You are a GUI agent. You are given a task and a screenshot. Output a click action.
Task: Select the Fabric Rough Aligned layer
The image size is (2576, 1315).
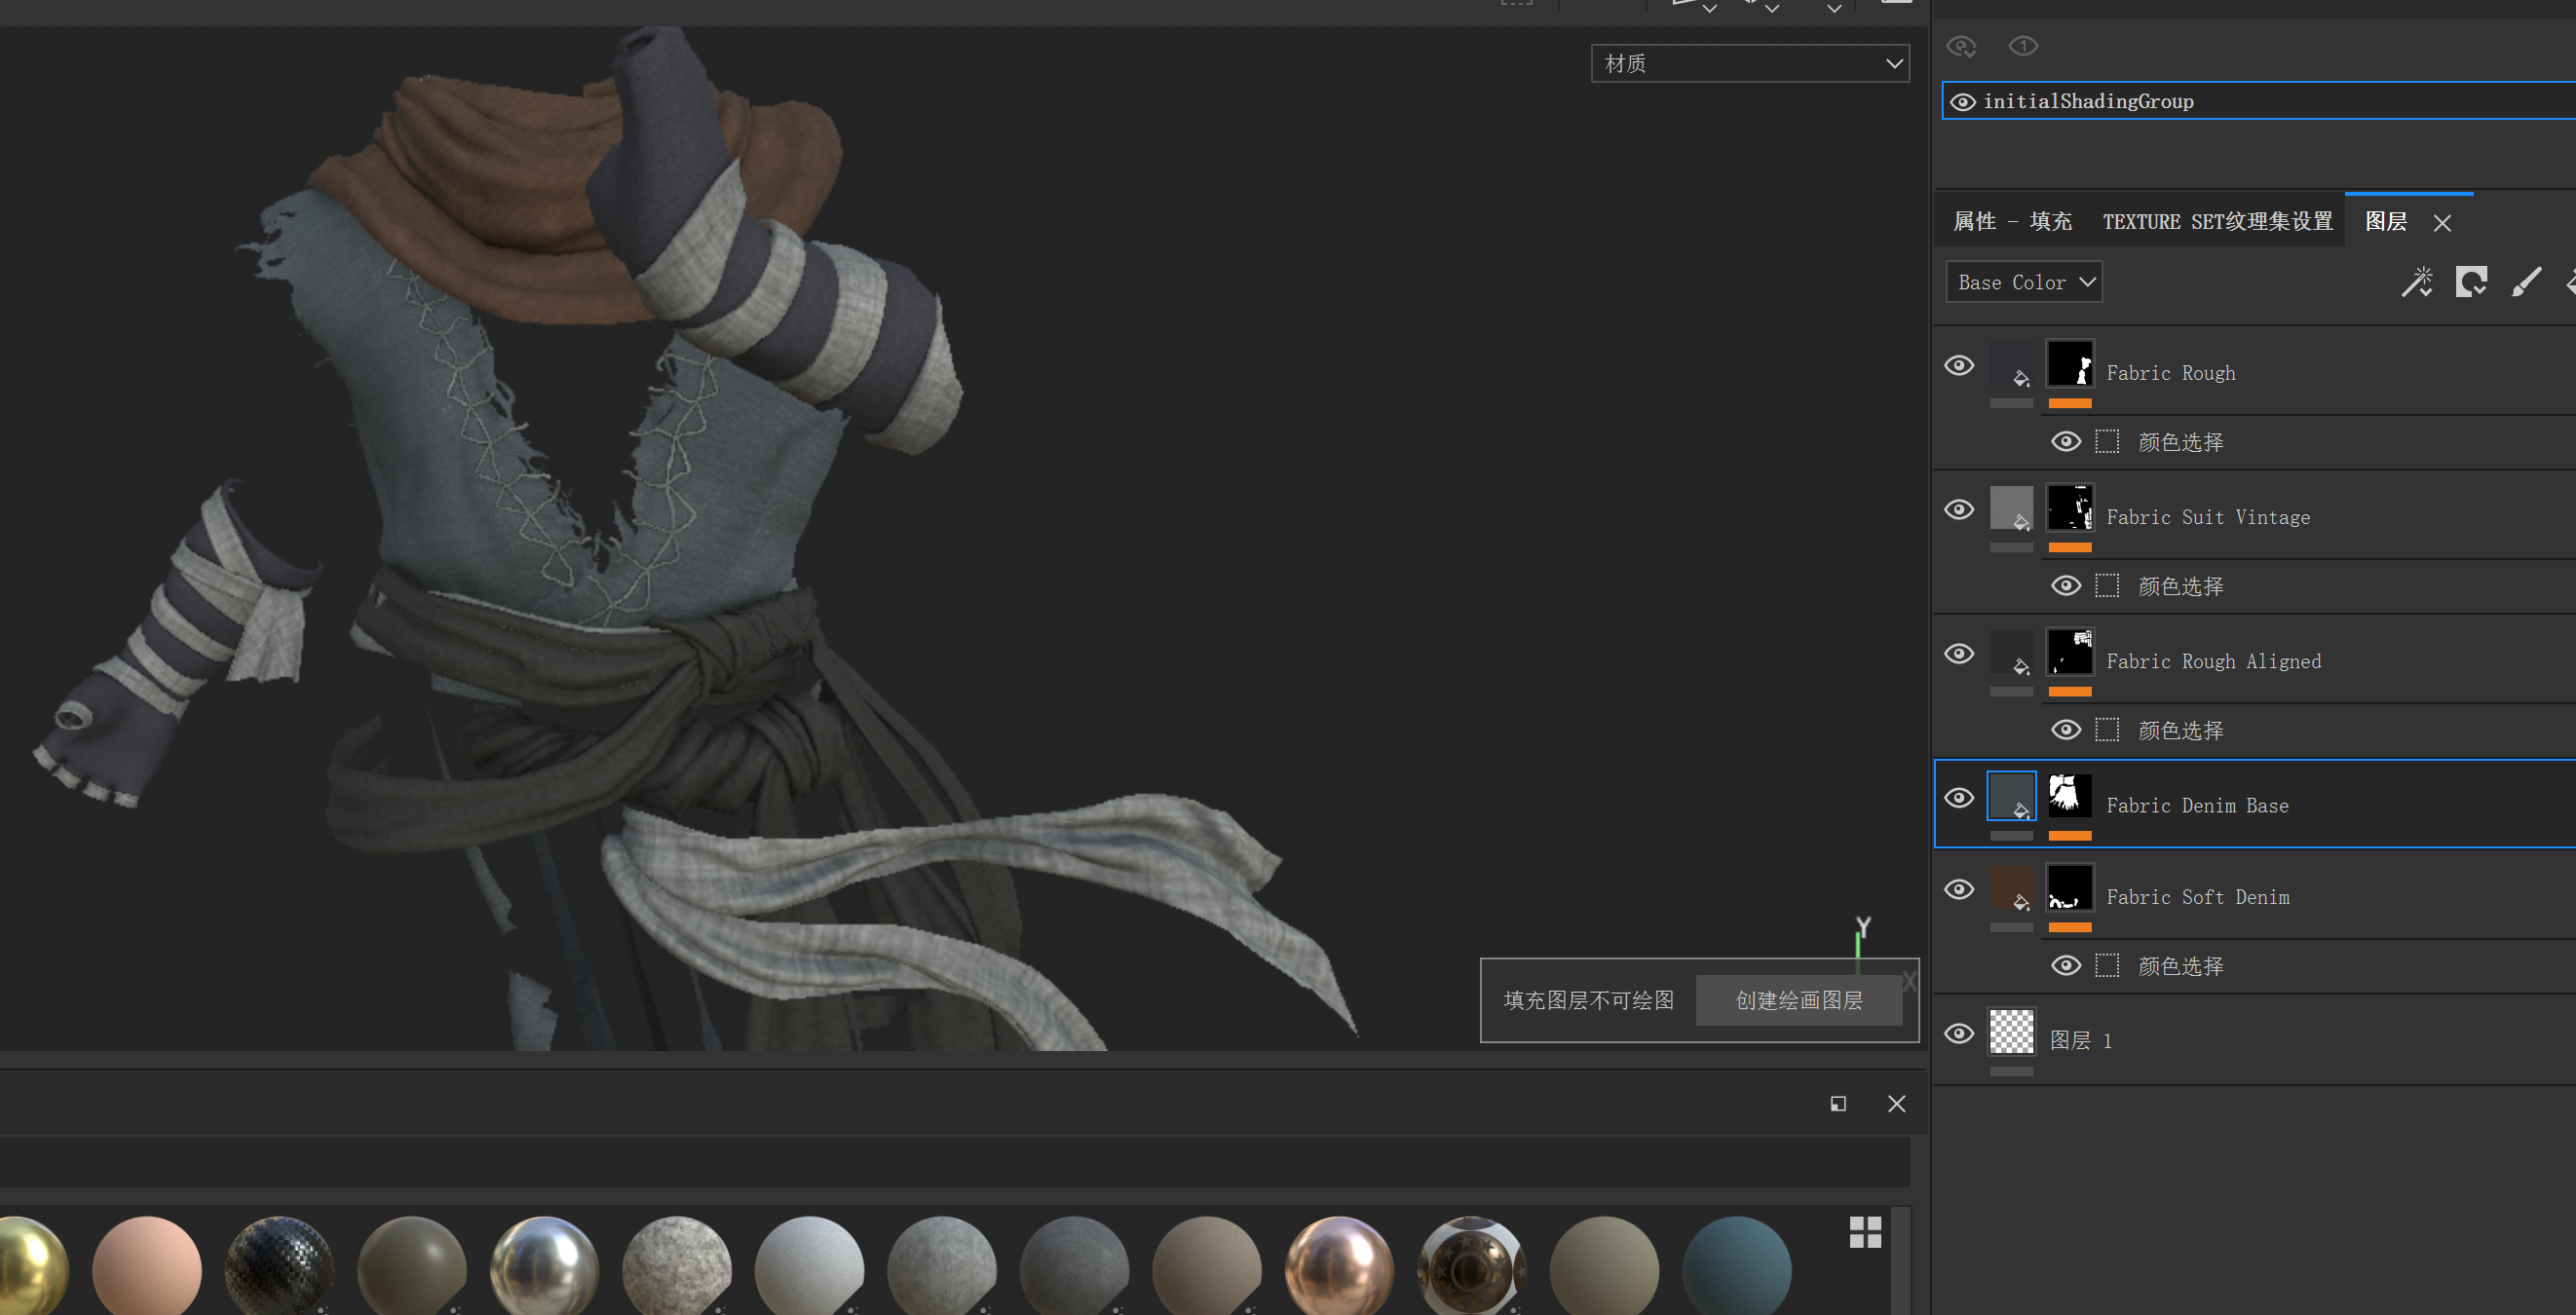pyautogui.click(x=2213, y=661)
